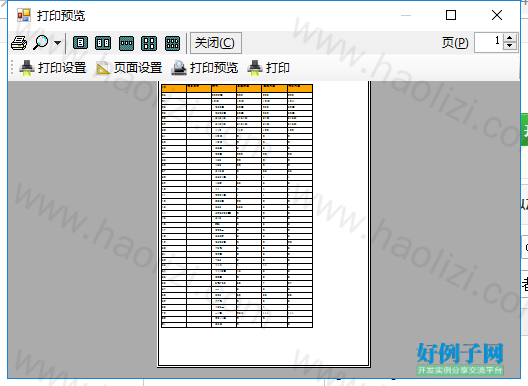Image resolution: width=528 pixels, height=386 pixels.
Task: Click the printer icon in preview toolbar
Action: 19,43
